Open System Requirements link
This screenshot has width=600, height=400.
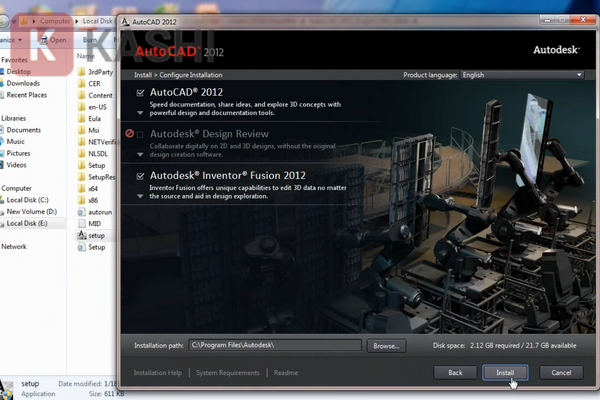tap(228, 372)
